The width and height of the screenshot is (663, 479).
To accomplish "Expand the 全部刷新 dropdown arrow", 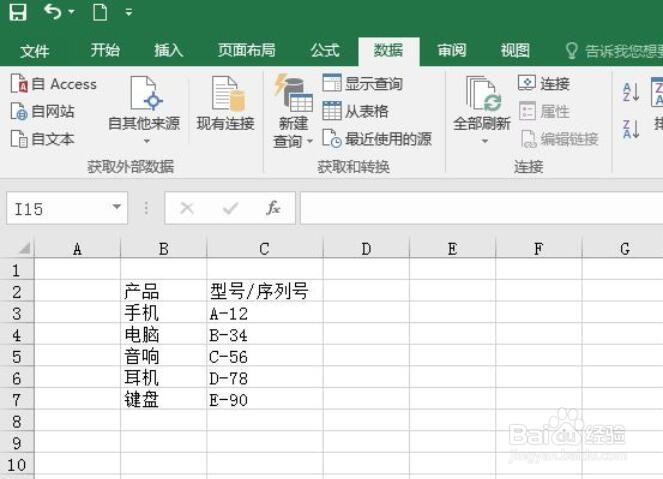I will coord(485,141).
